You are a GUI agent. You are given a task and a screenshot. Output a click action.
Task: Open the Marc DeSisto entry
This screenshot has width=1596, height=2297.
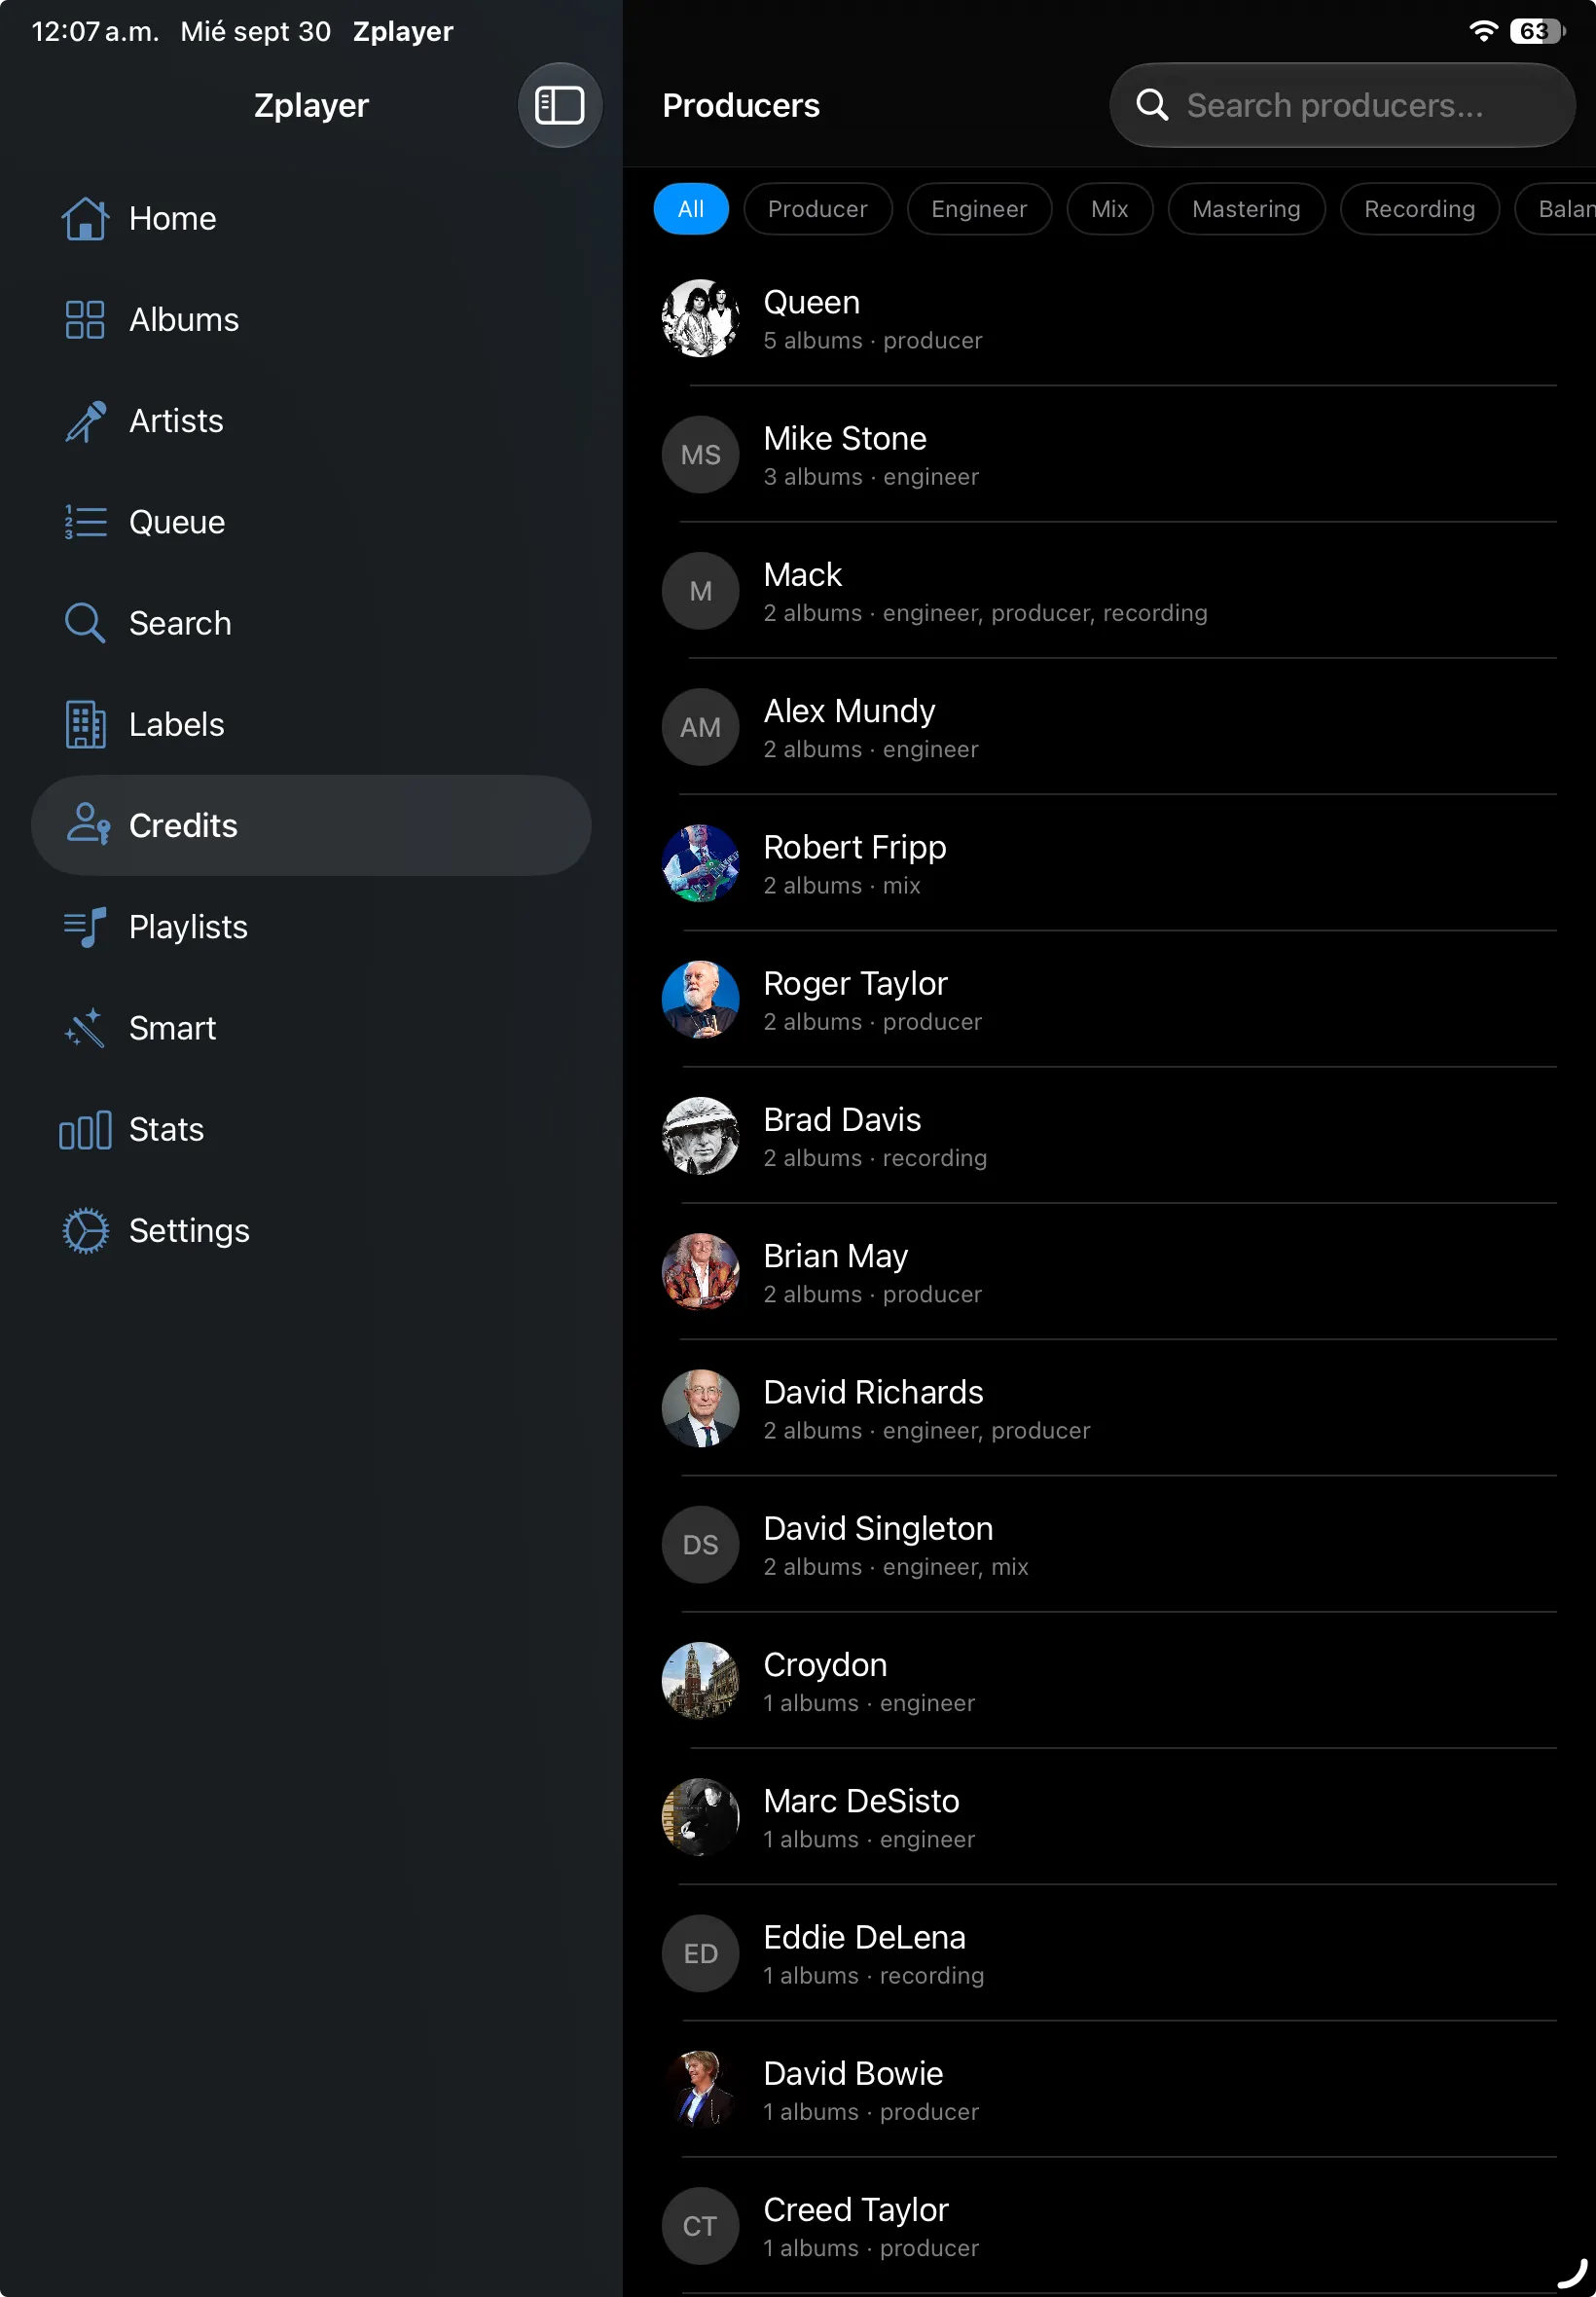1108,1817
